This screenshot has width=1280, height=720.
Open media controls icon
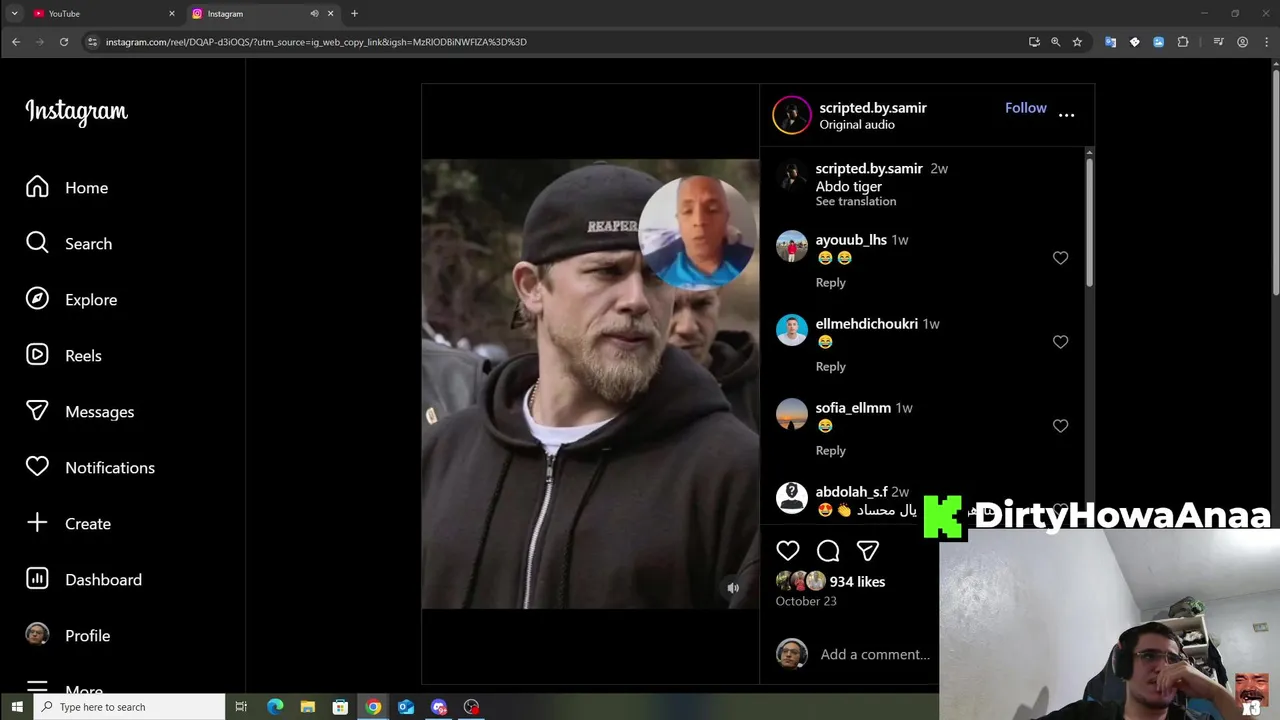[x=1218, y=42]
